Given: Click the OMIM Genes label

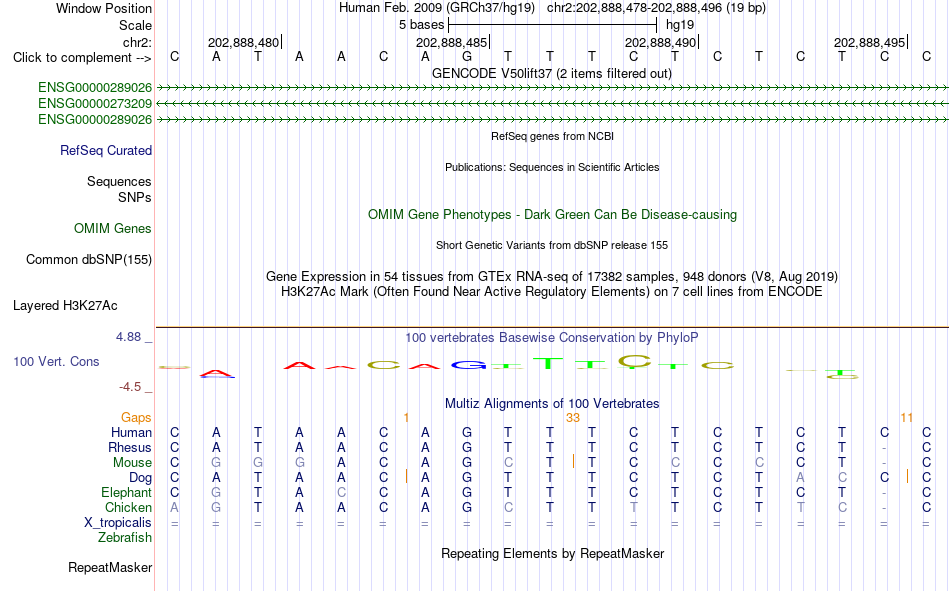Looking at the screenshot, I should click(112, 229).
